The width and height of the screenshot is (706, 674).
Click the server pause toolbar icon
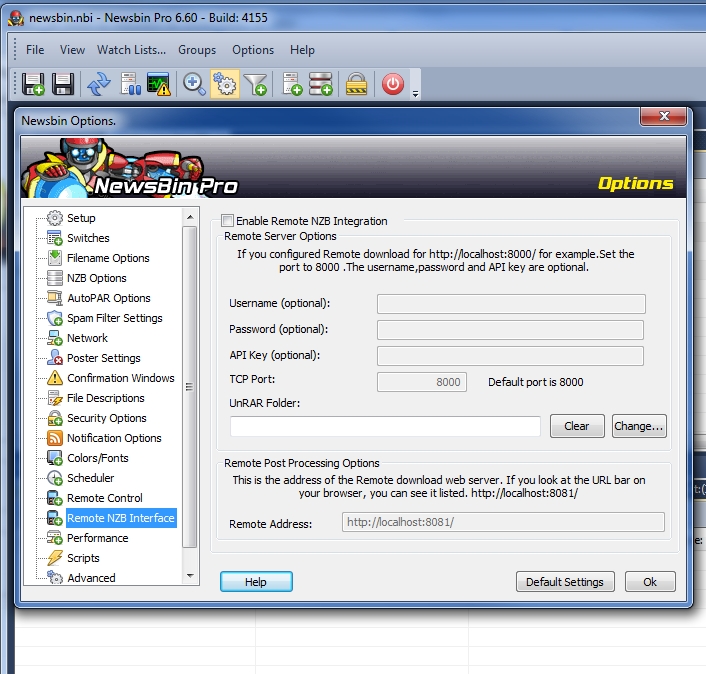131,84
